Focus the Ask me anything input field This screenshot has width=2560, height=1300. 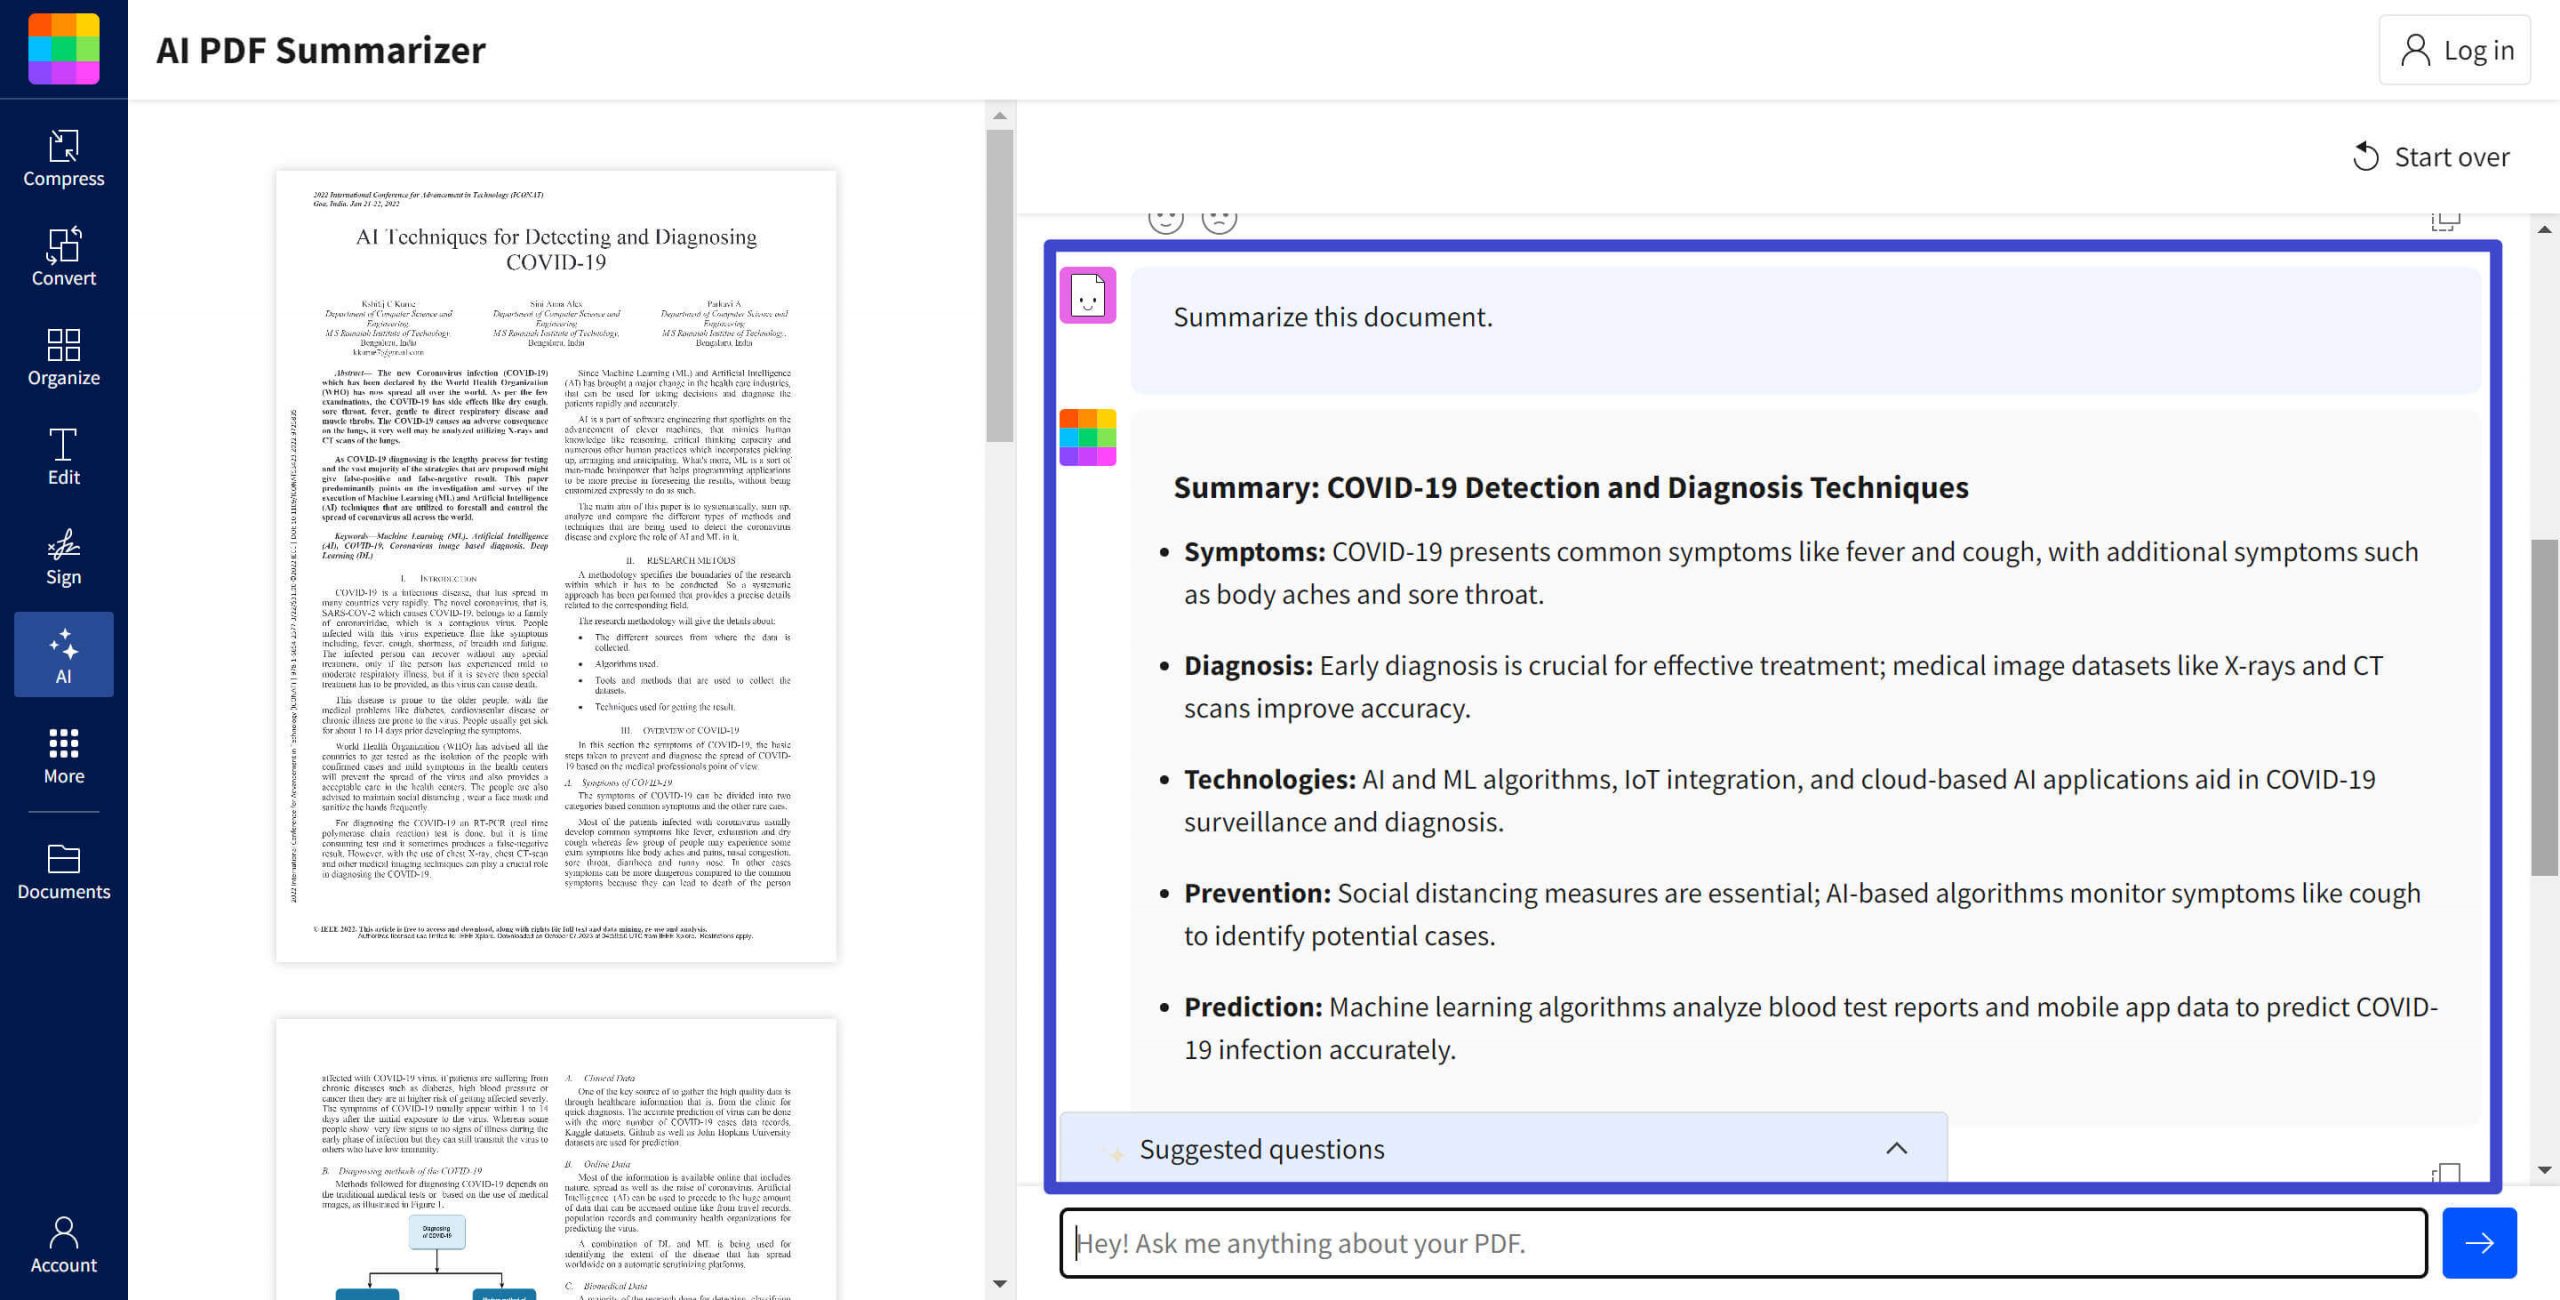1743,1243
